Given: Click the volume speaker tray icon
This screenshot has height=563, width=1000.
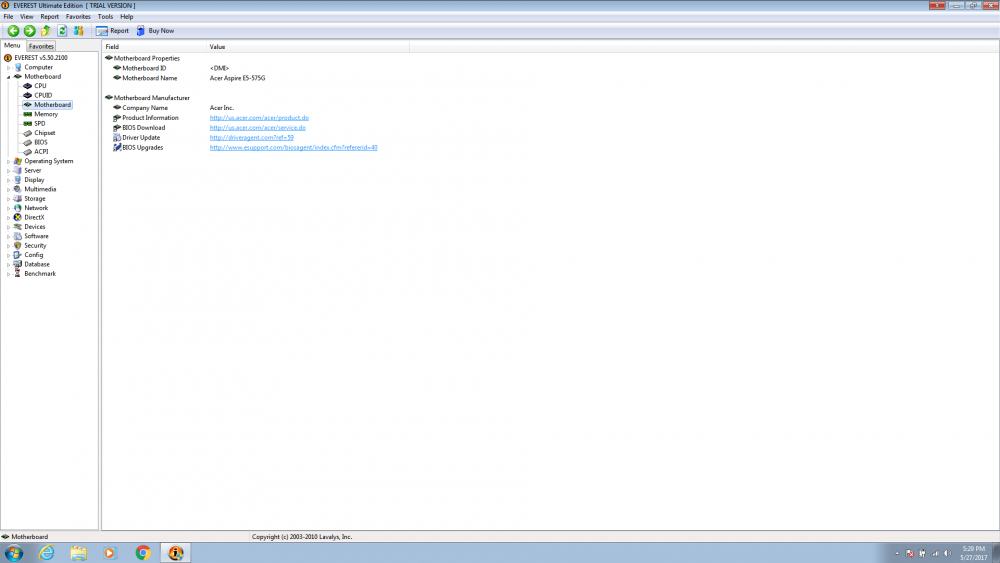Looking at the screenshot, I should click(948, 553).
